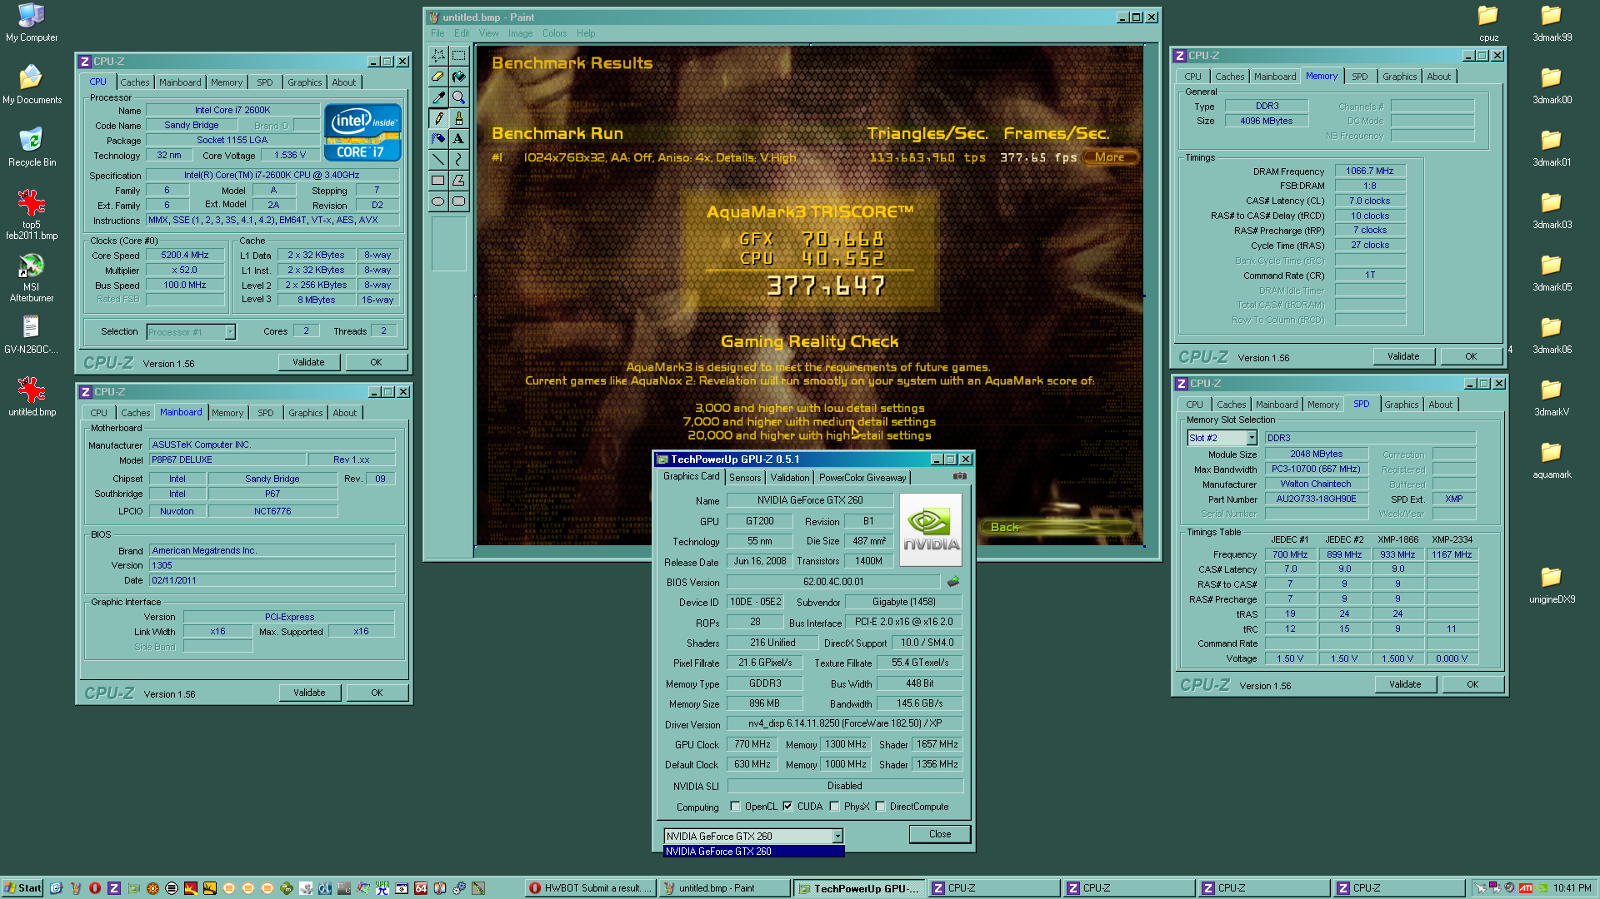
Task: Open the Colors menu in Paint
Action: (x=555, y=33)
